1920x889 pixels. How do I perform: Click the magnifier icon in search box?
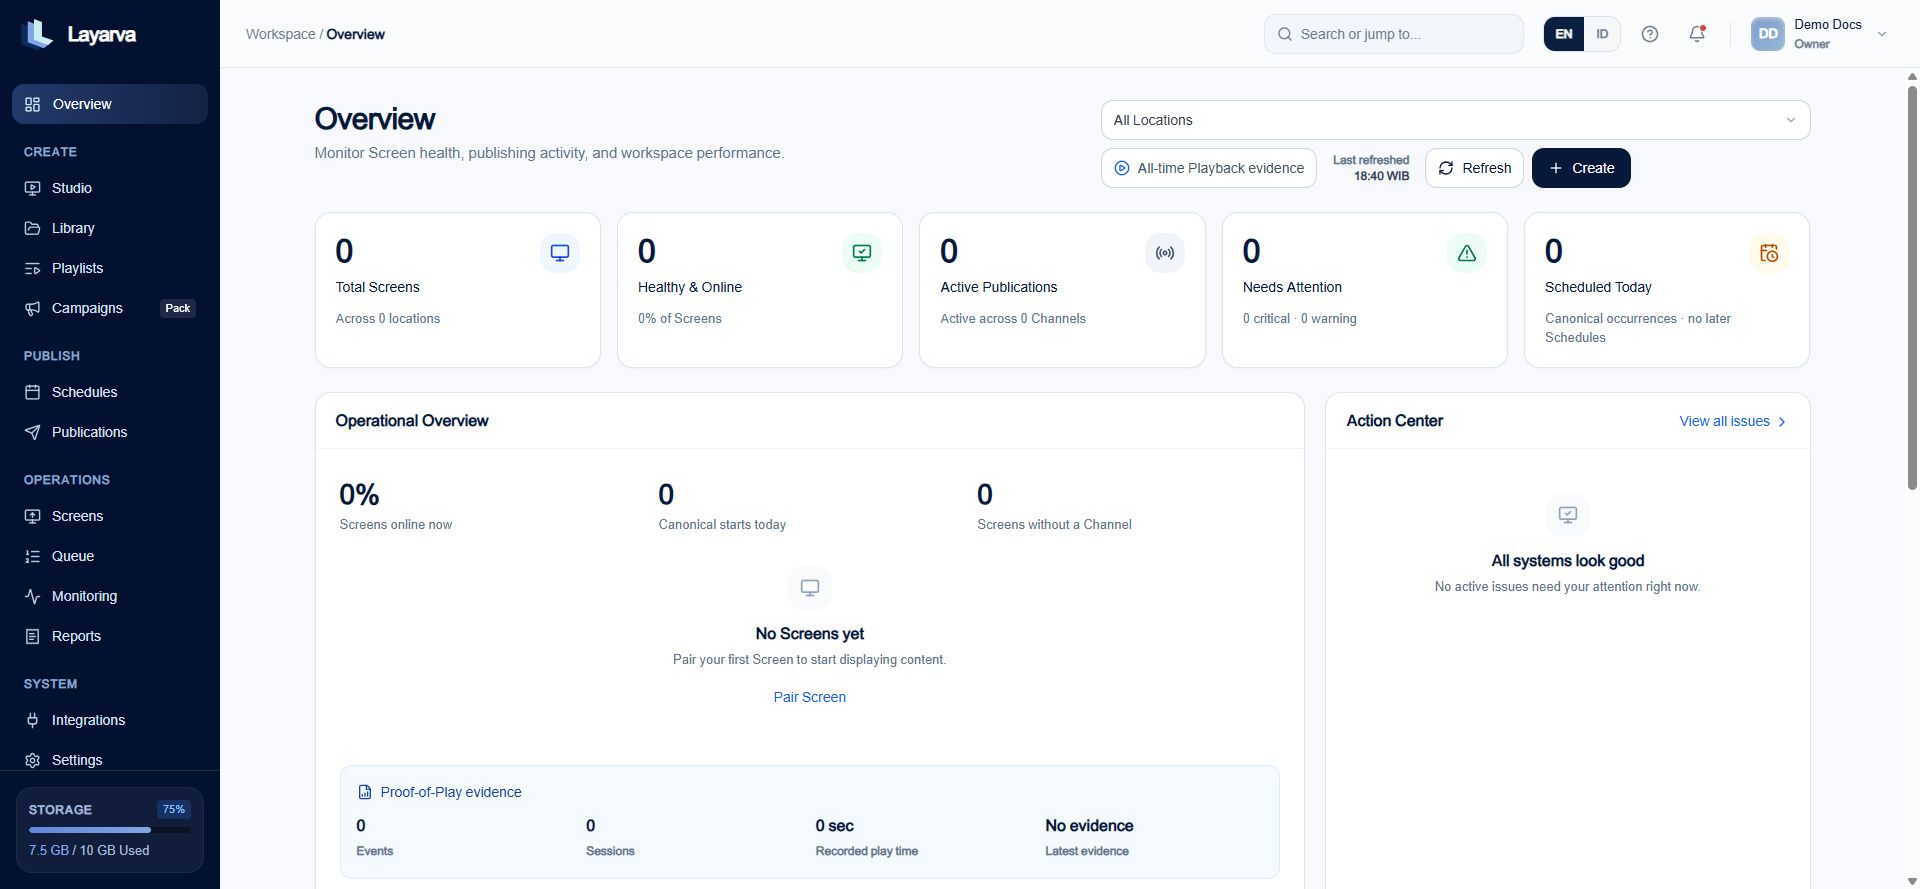coord(1285,34)
